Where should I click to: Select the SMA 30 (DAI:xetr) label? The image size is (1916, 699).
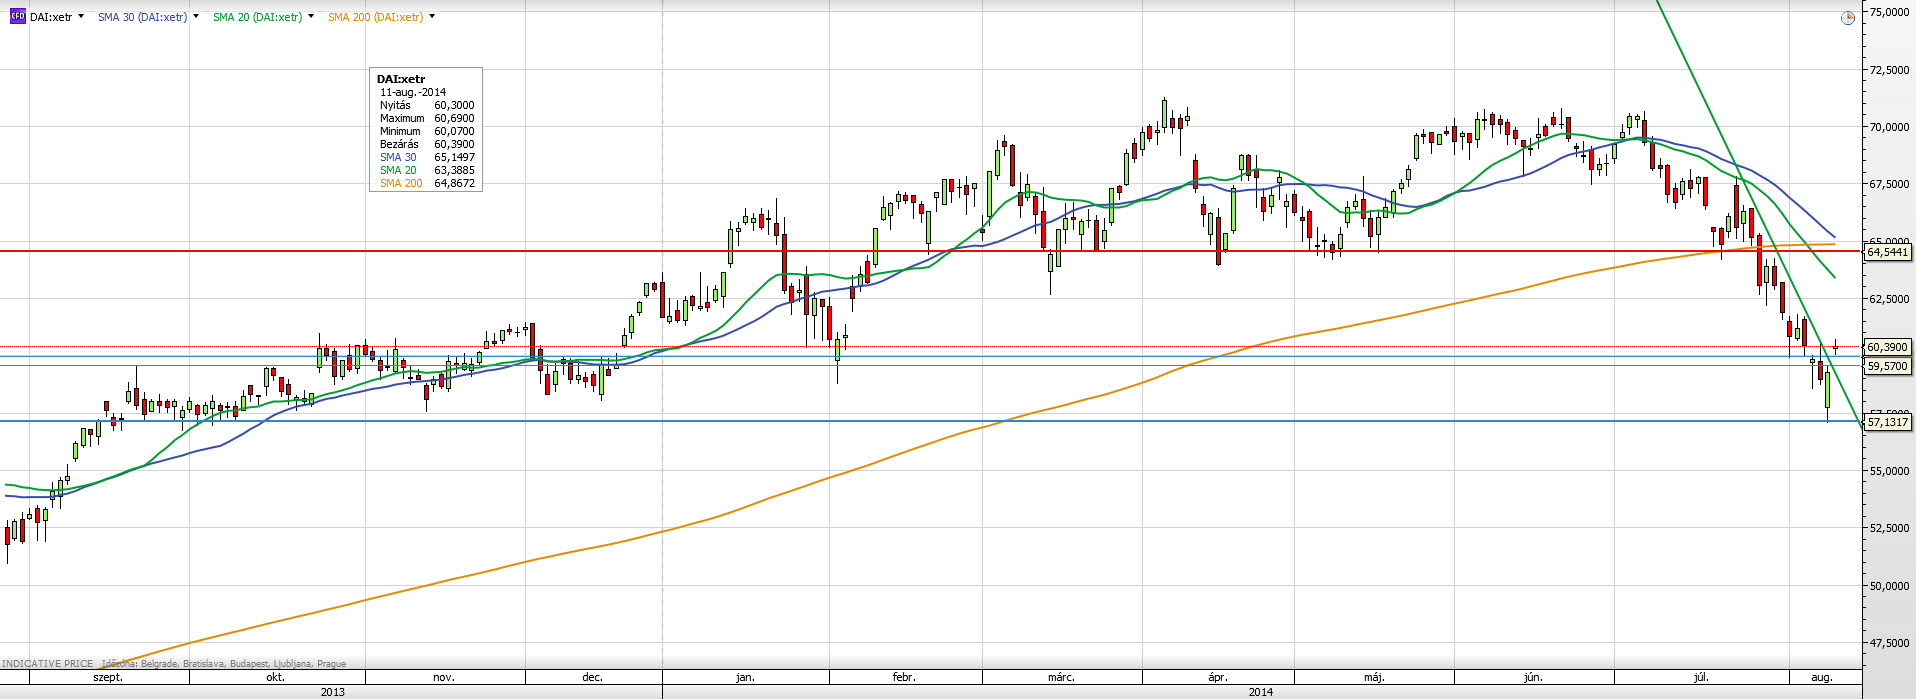click(142, 17)
